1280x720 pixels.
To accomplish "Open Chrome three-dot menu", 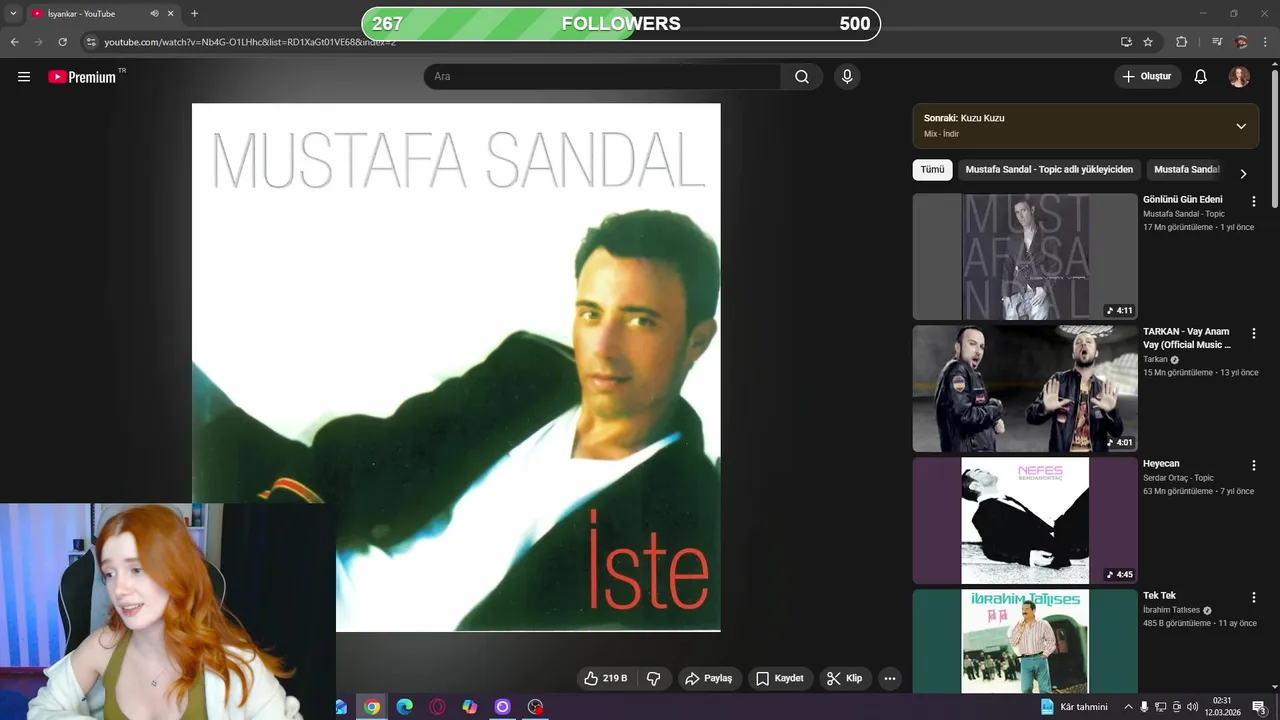I will (1266, 42).
